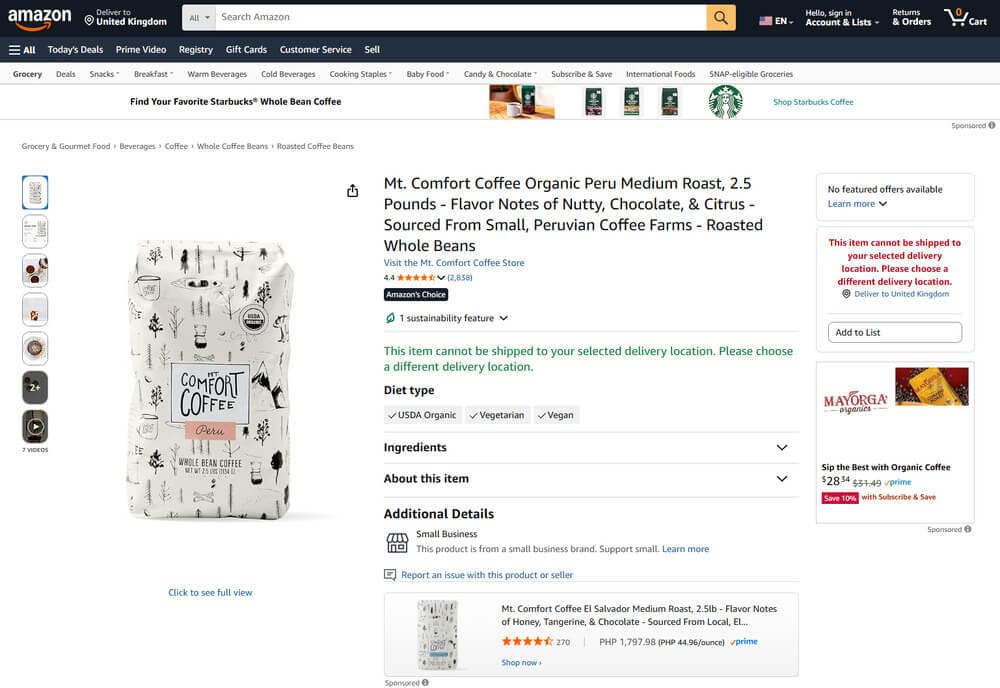Click the Amazon logo
The image size is (1000, 688).
pyautogui.click(x=40, y=17)
